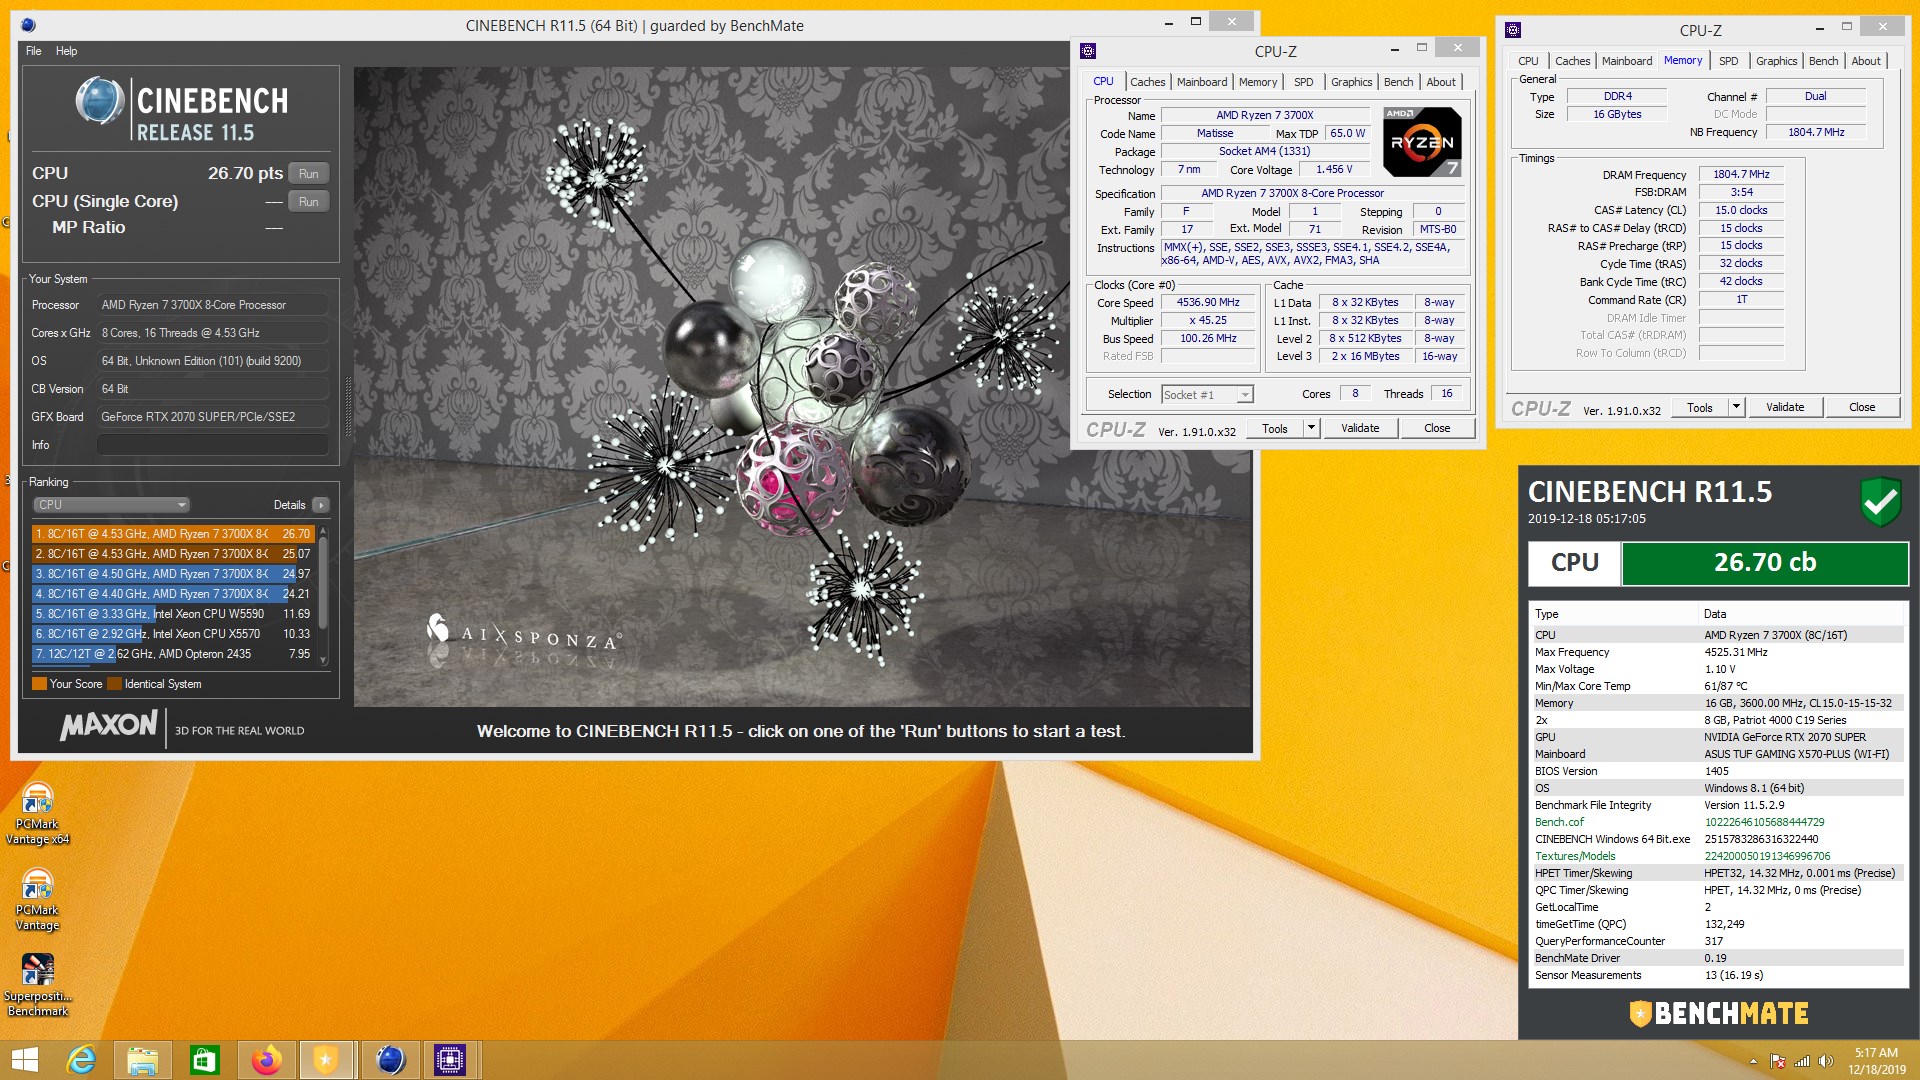Click Validate in Memory CPU-Z window
The image size is (1920, 1080).
pos(1785,407)
